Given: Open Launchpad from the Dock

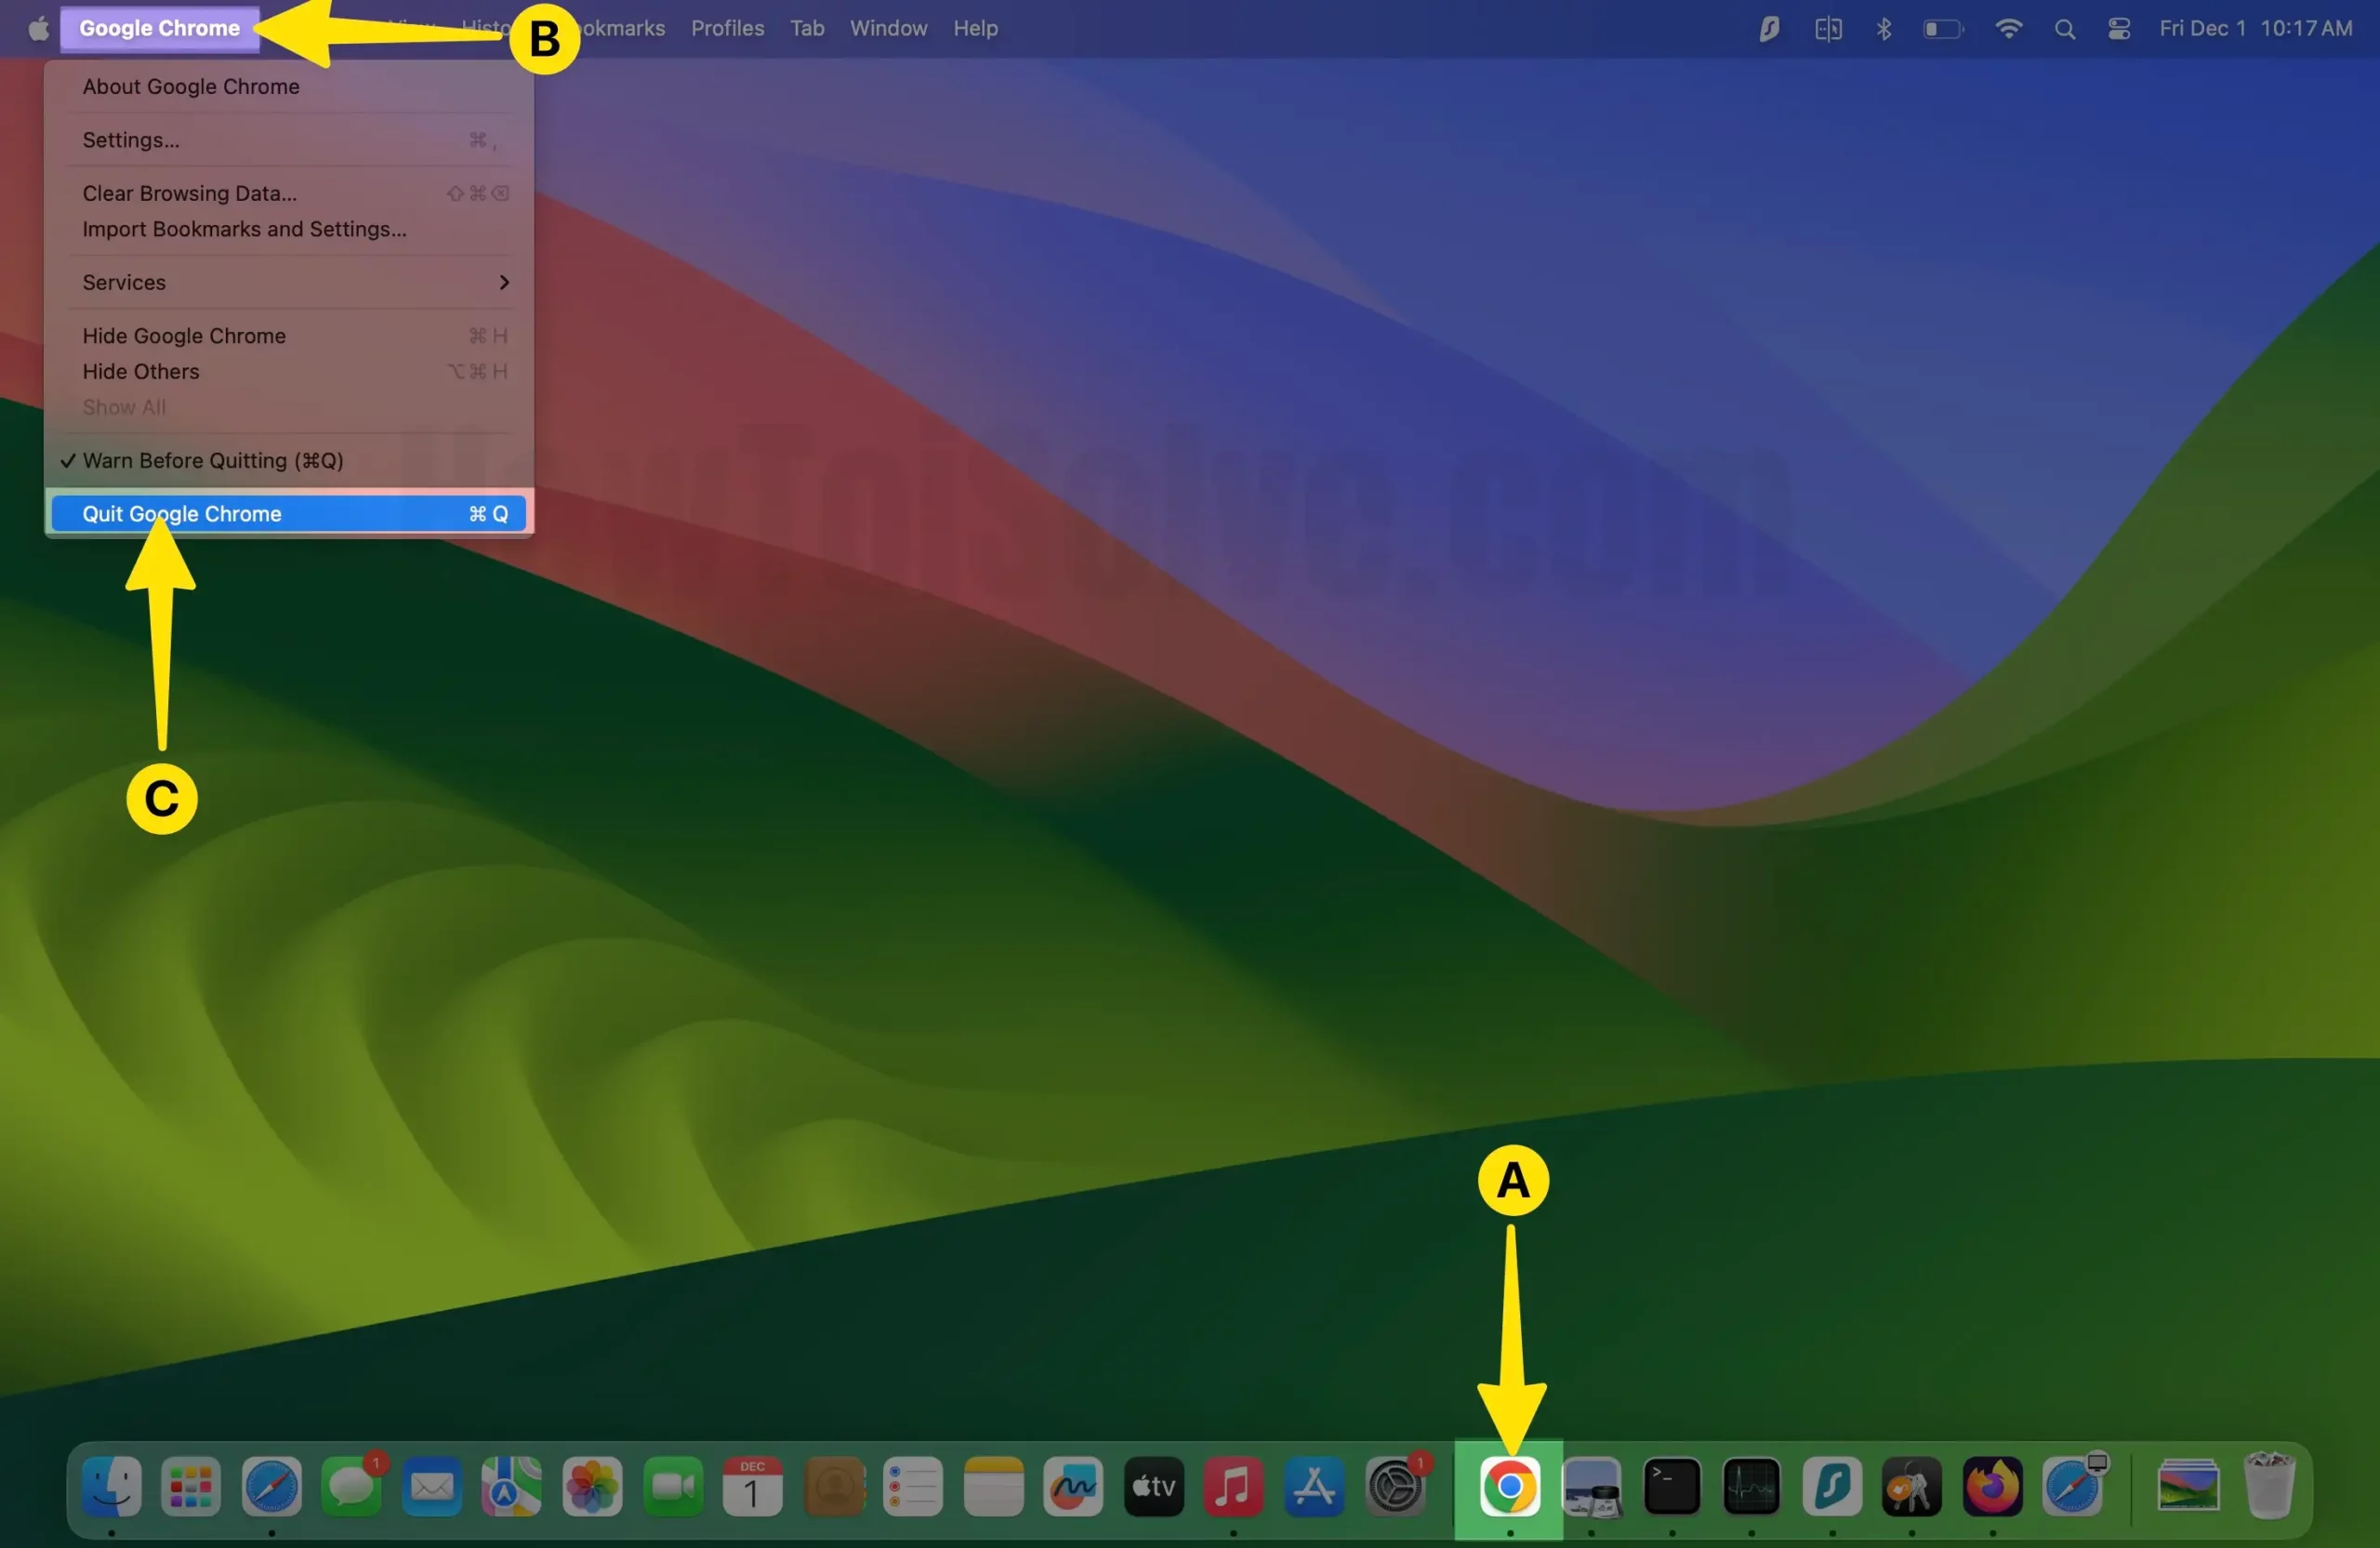Looking at the screenshot, I should [191, 1486].
